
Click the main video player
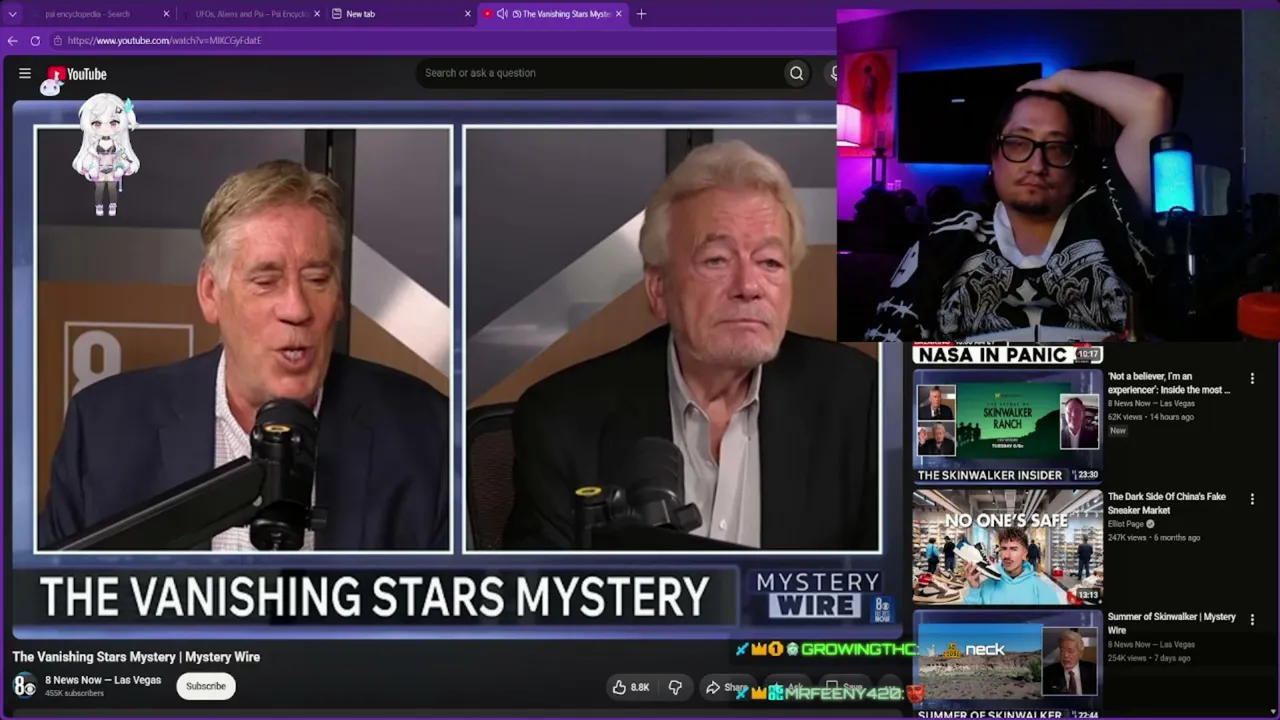click(x=456, y=370)
